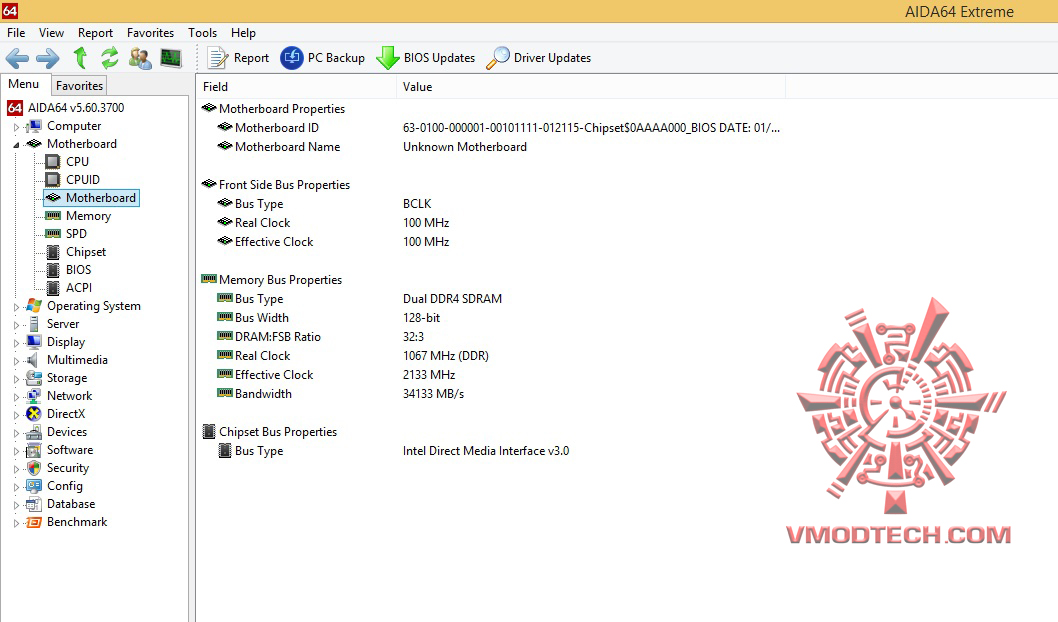The image size is (1058, 622).
Task: Expand the Multimedia tree node
Action: pos(16,361)
